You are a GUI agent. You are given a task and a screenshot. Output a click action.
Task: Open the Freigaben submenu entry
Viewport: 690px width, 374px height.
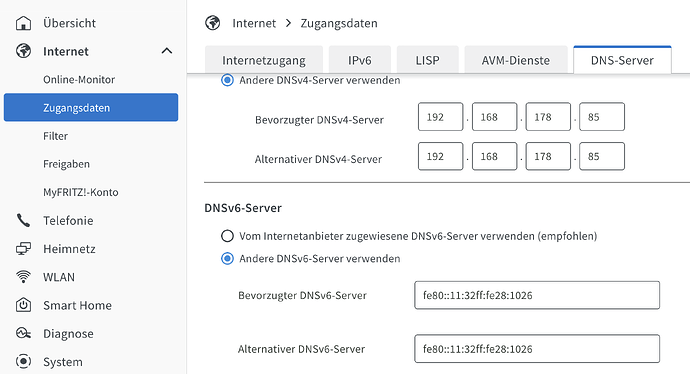(x=66, y=164)
